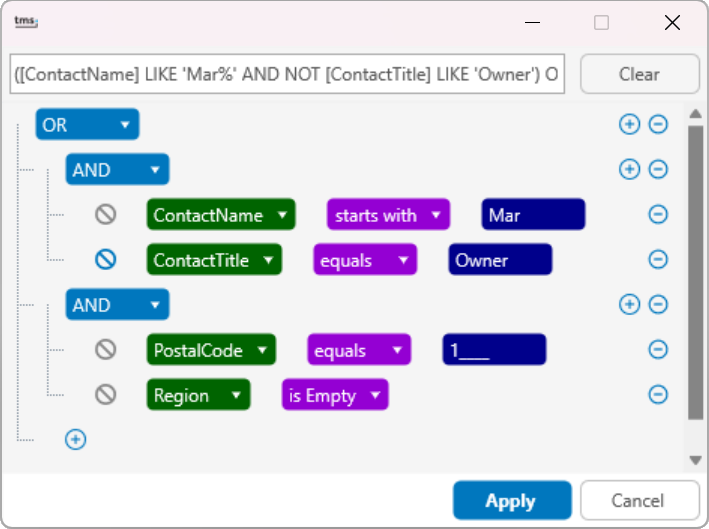Edit the 'Owner' value field
This screenshot has width=709, height=529.
501,260
